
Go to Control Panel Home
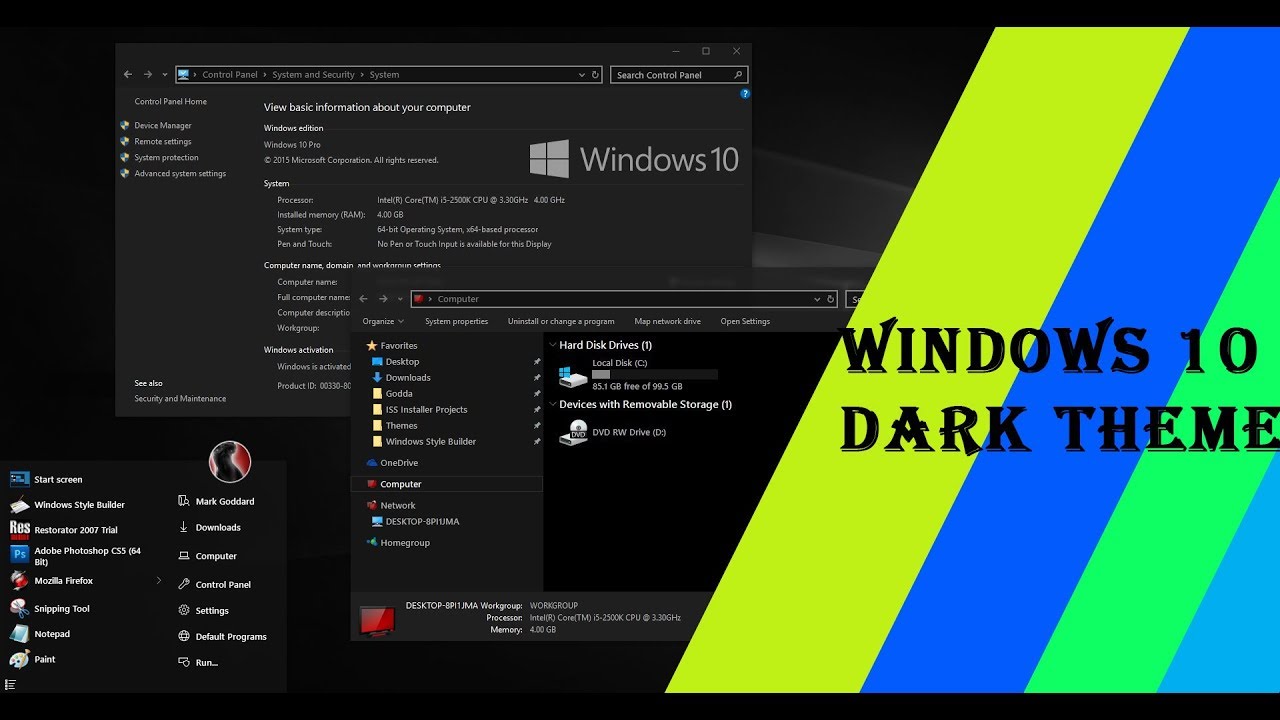[x=171, y=102]
